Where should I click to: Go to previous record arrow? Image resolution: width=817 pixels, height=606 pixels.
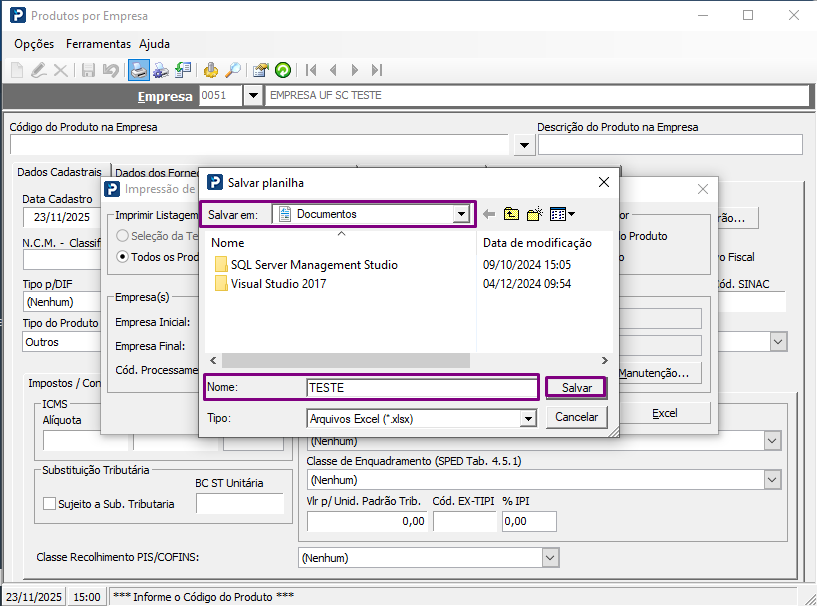pos(333,70)
